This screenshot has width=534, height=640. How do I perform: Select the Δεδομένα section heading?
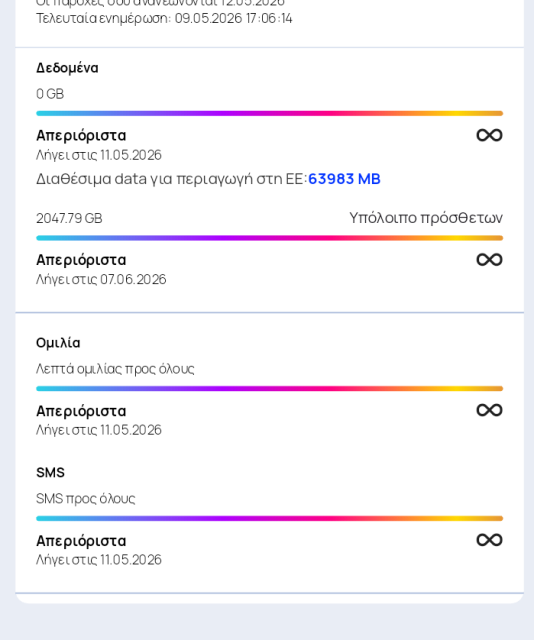[67, 68]
